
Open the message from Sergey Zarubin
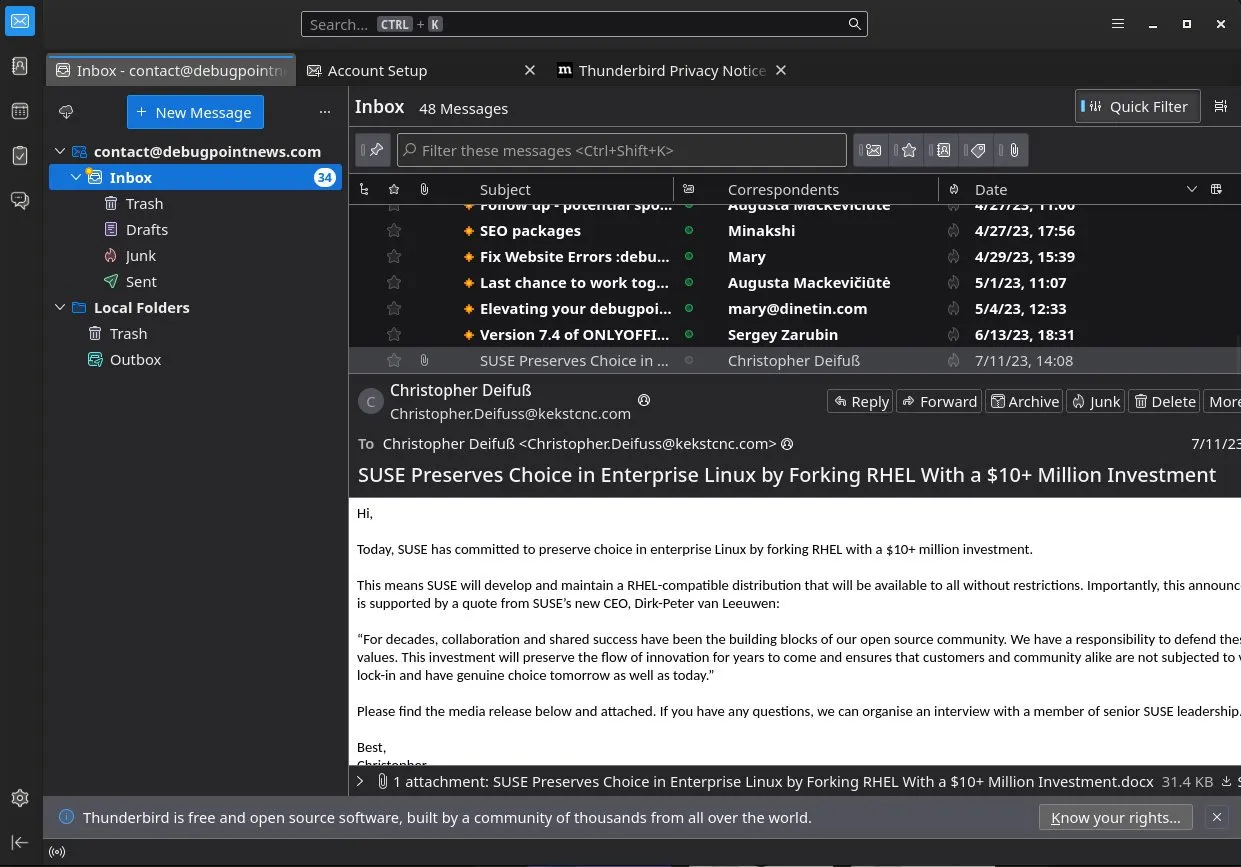click(795, 335)
